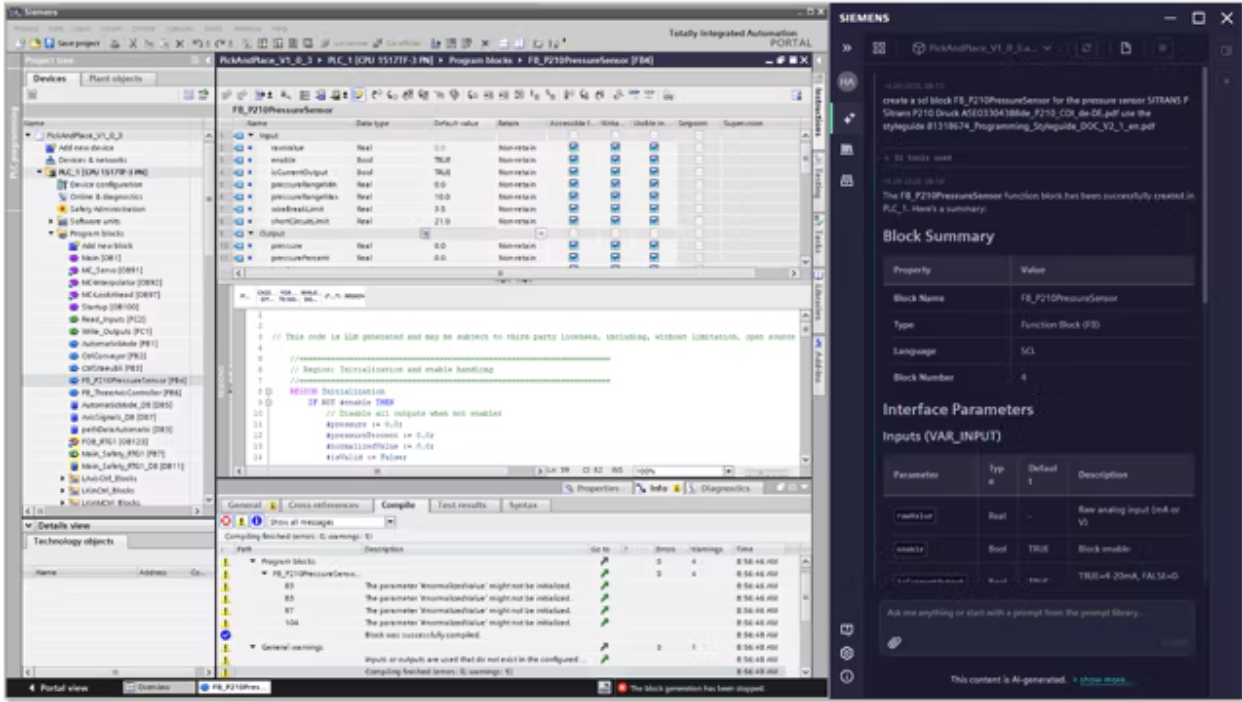Click the new document icon in Siemens header
Screen dimensions: 1242x702
(1124, 48)
